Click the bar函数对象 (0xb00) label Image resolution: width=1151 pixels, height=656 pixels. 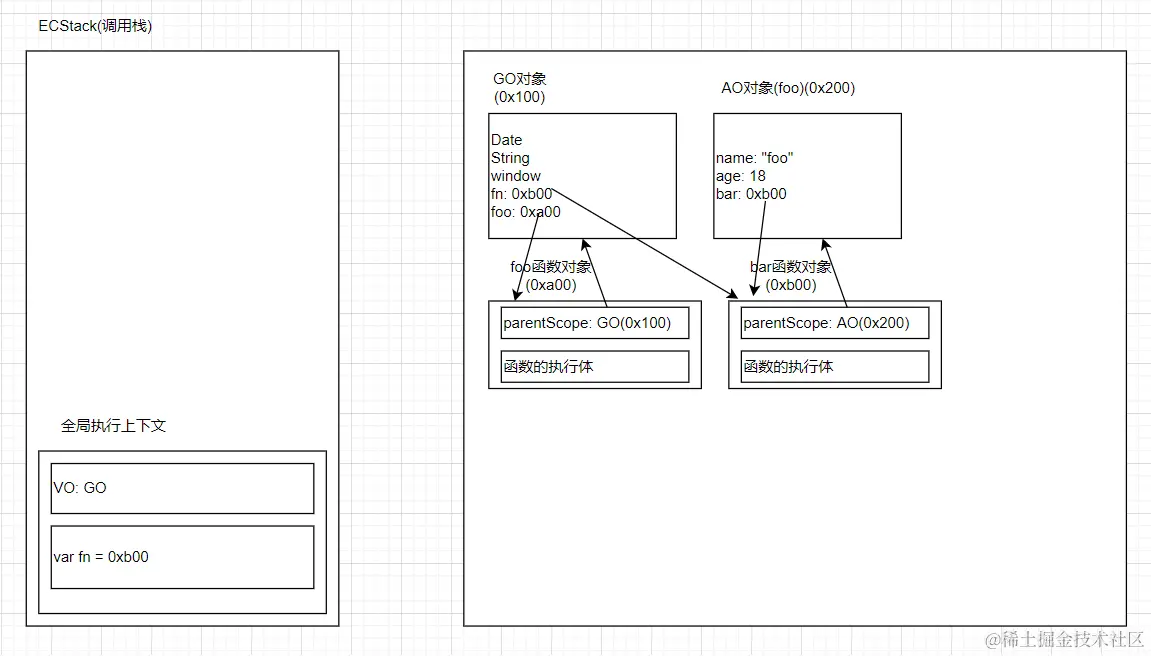click(x=791, y=276)
